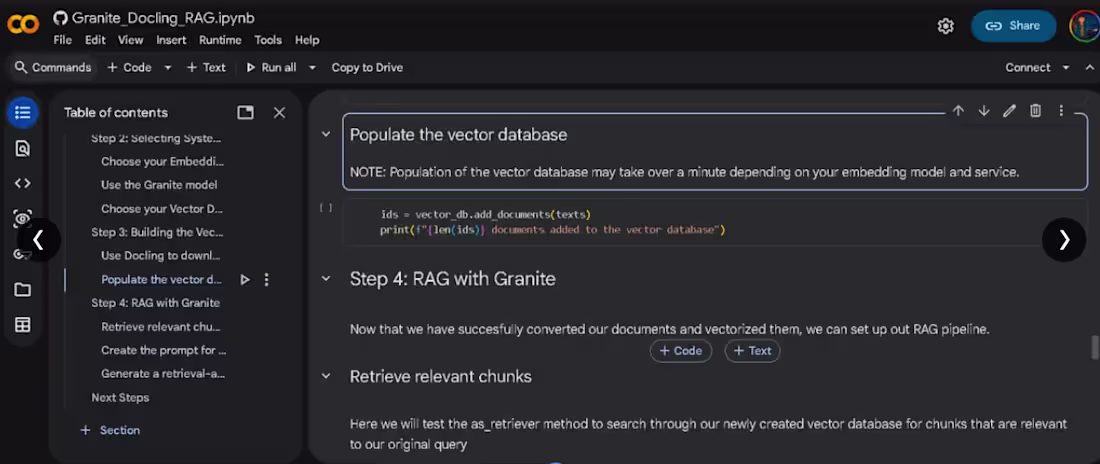This screenshot has width=1100, height=464.
Task: Insert code cell via floating + Code button
Action: pos(680,351)
